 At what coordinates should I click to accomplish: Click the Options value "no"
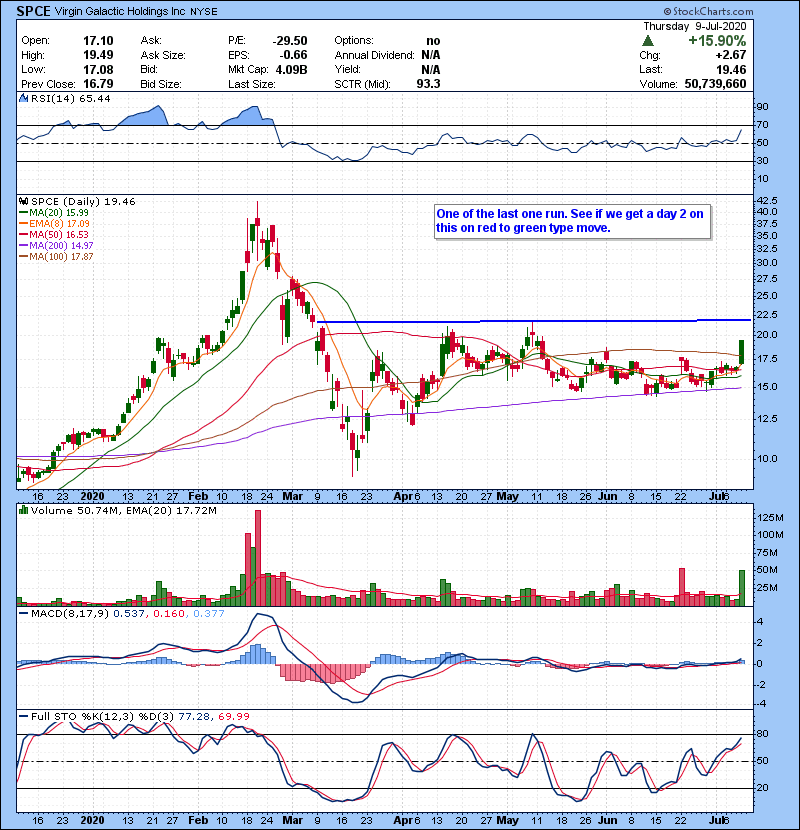pos(433,41)
